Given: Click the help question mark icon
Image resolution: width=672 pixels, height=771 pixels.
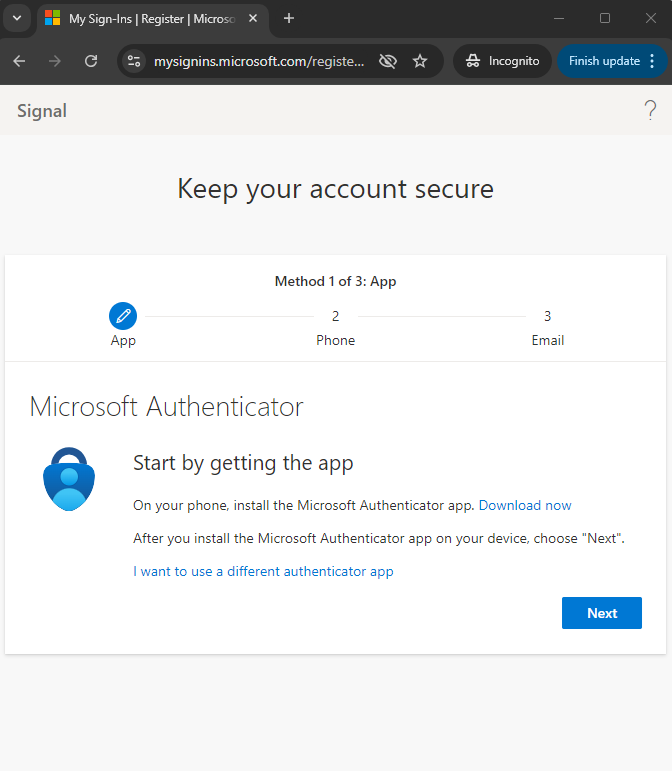Looking at the screenshot, I should click(x=650, y=110).
